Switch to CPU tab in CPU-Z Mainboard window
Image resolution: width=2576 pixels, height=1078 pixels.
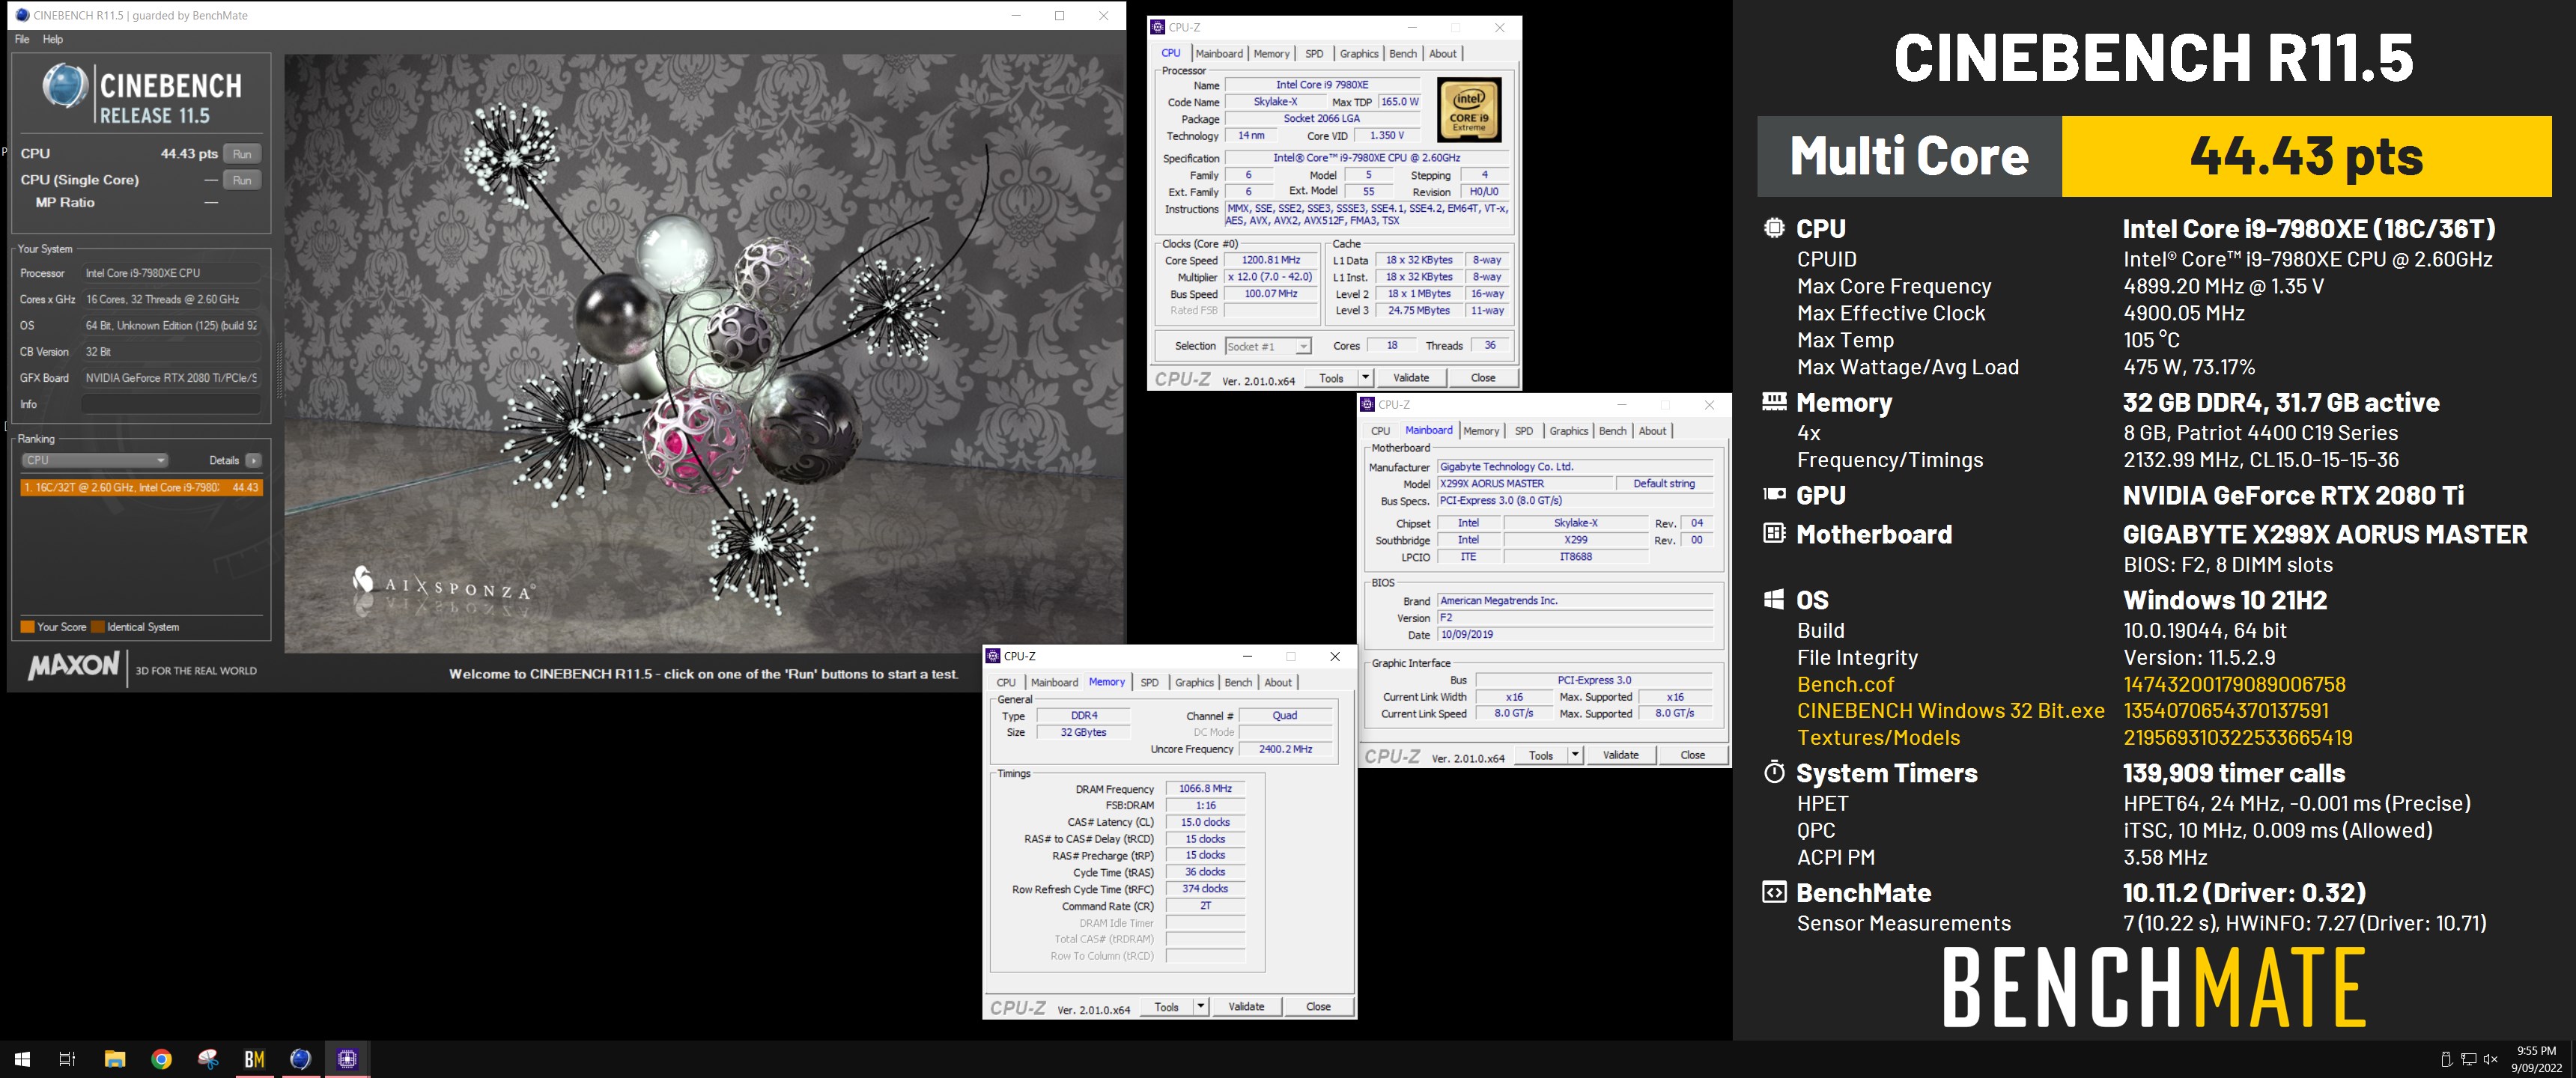pyautogui.click(x=1380, y=431)
